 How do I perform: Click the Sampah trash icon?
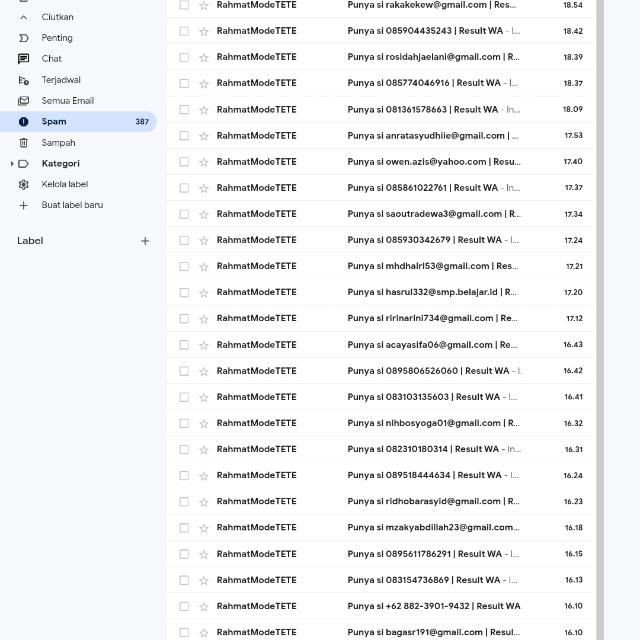coord(24,143)
